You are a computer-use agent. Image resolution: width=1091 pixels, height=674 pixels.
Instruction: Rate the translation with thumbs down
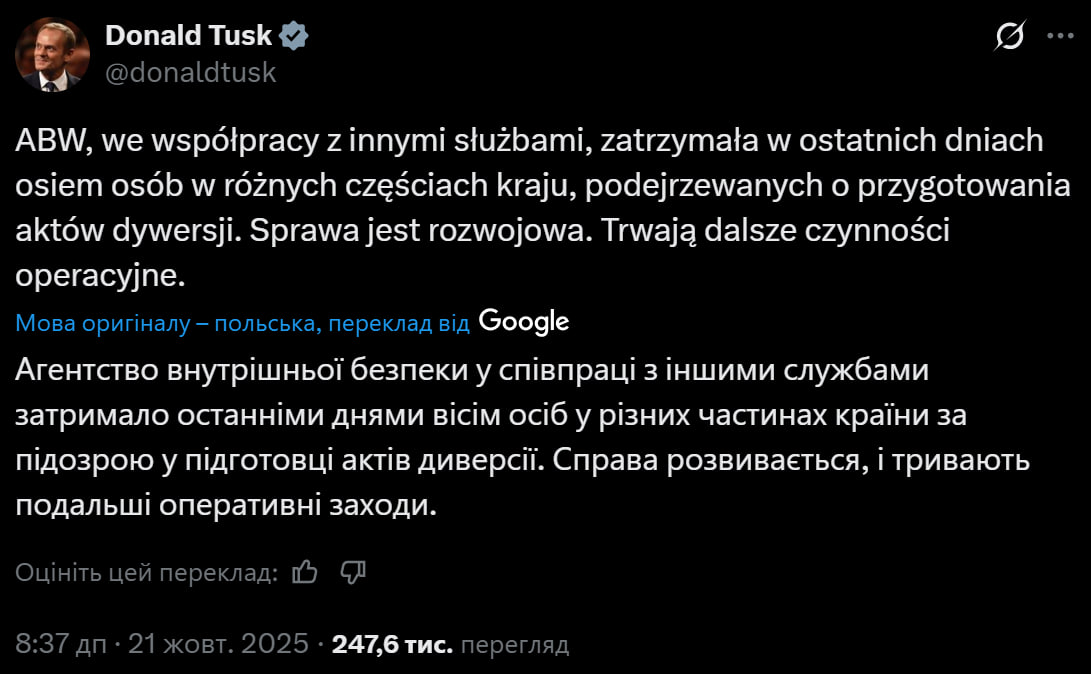(x=354, y=571)
